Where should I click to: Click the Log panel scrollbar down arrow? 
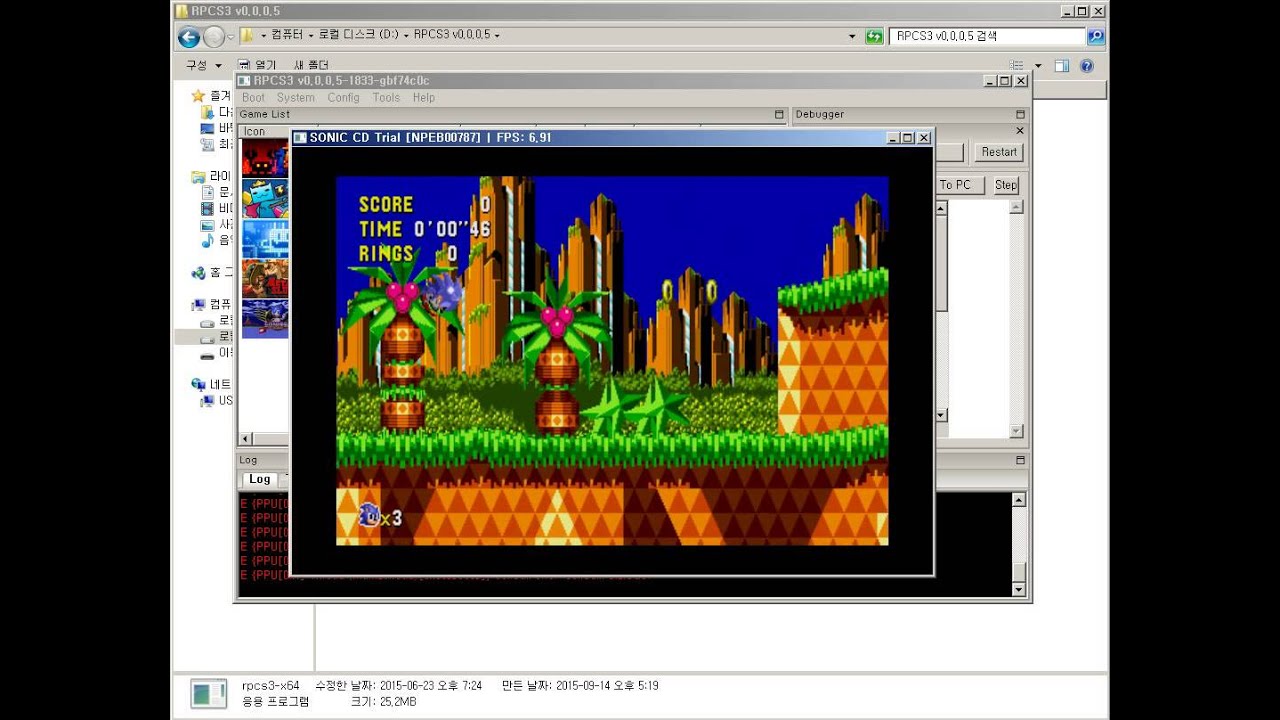(1019, 590)
